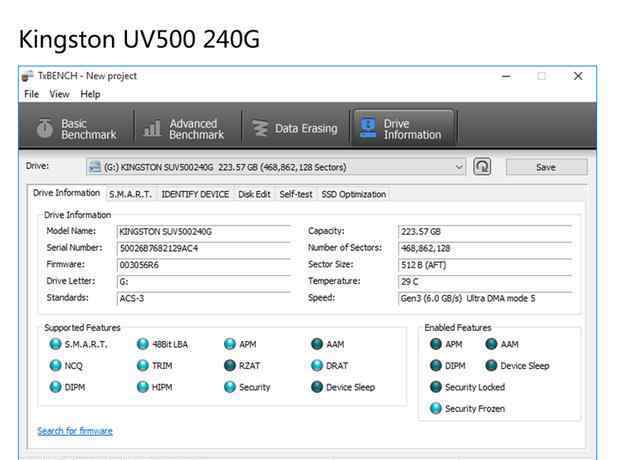
Task: Open the View menu
Action: point(60,94)
